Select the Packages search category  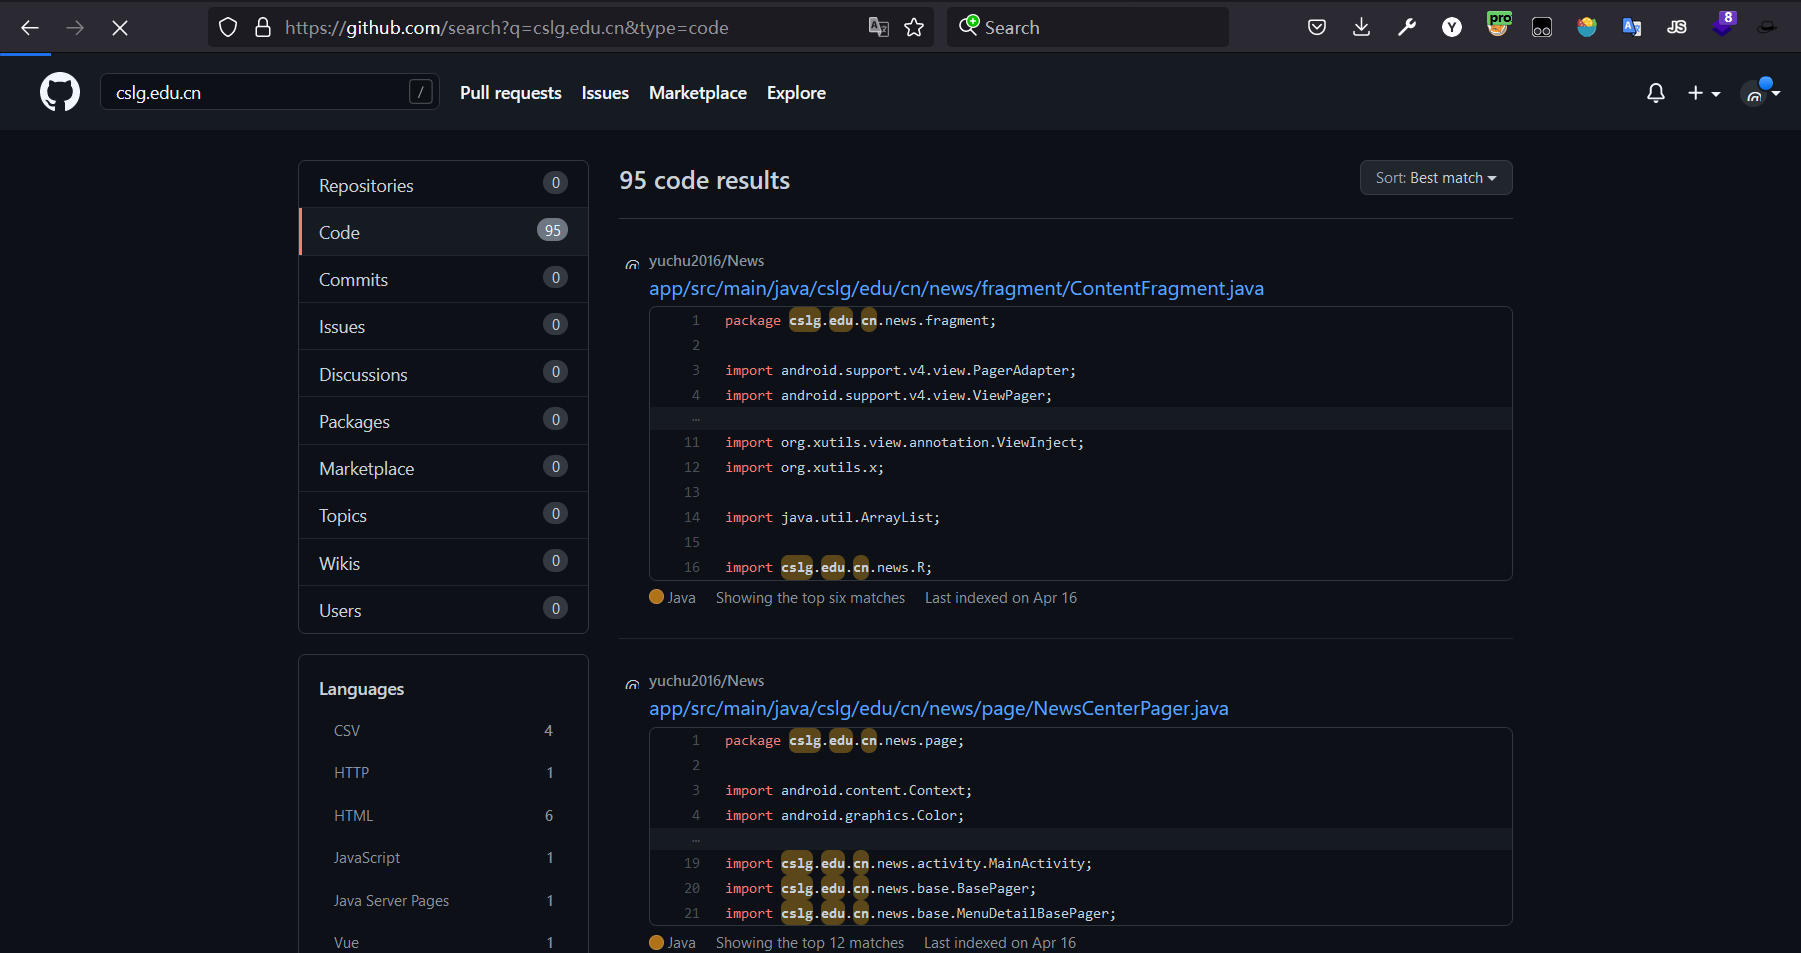coord(443,421)
